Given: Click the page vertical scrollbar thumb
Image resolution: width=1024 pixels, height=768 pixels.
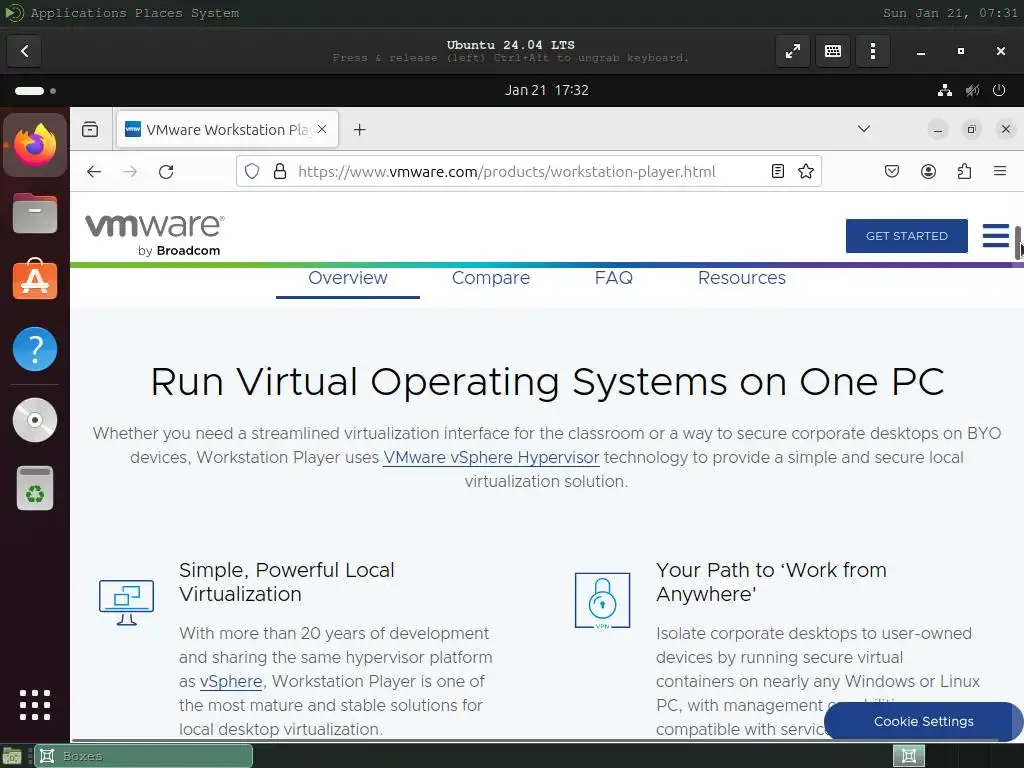Looking at the screenshot, I should tap(1017, 242).
